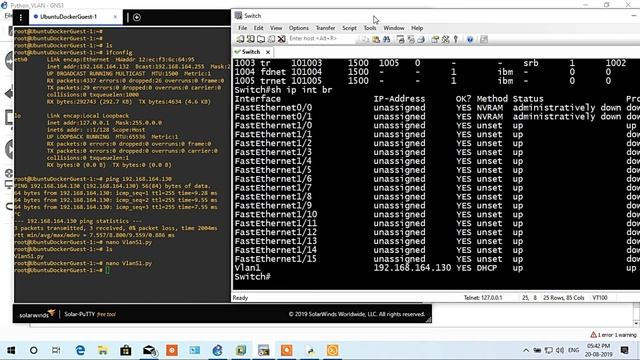
Task: Open Global Options tools icon
Action: pos(445,39)
